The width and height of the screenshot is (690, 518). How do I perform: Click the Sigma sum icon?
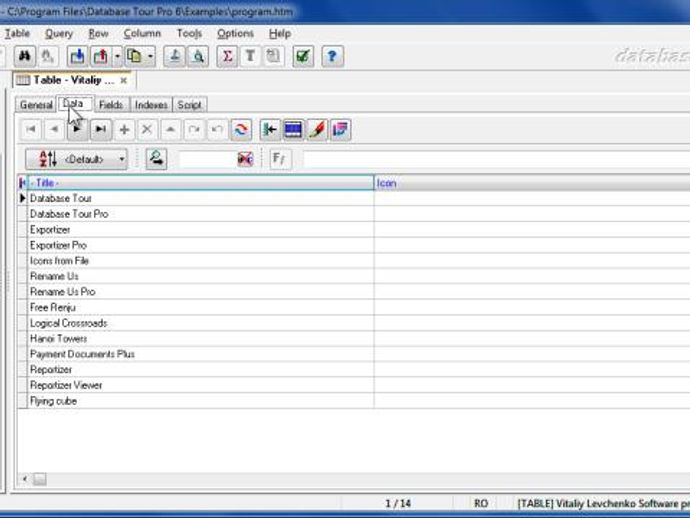(x=227, y=56)
